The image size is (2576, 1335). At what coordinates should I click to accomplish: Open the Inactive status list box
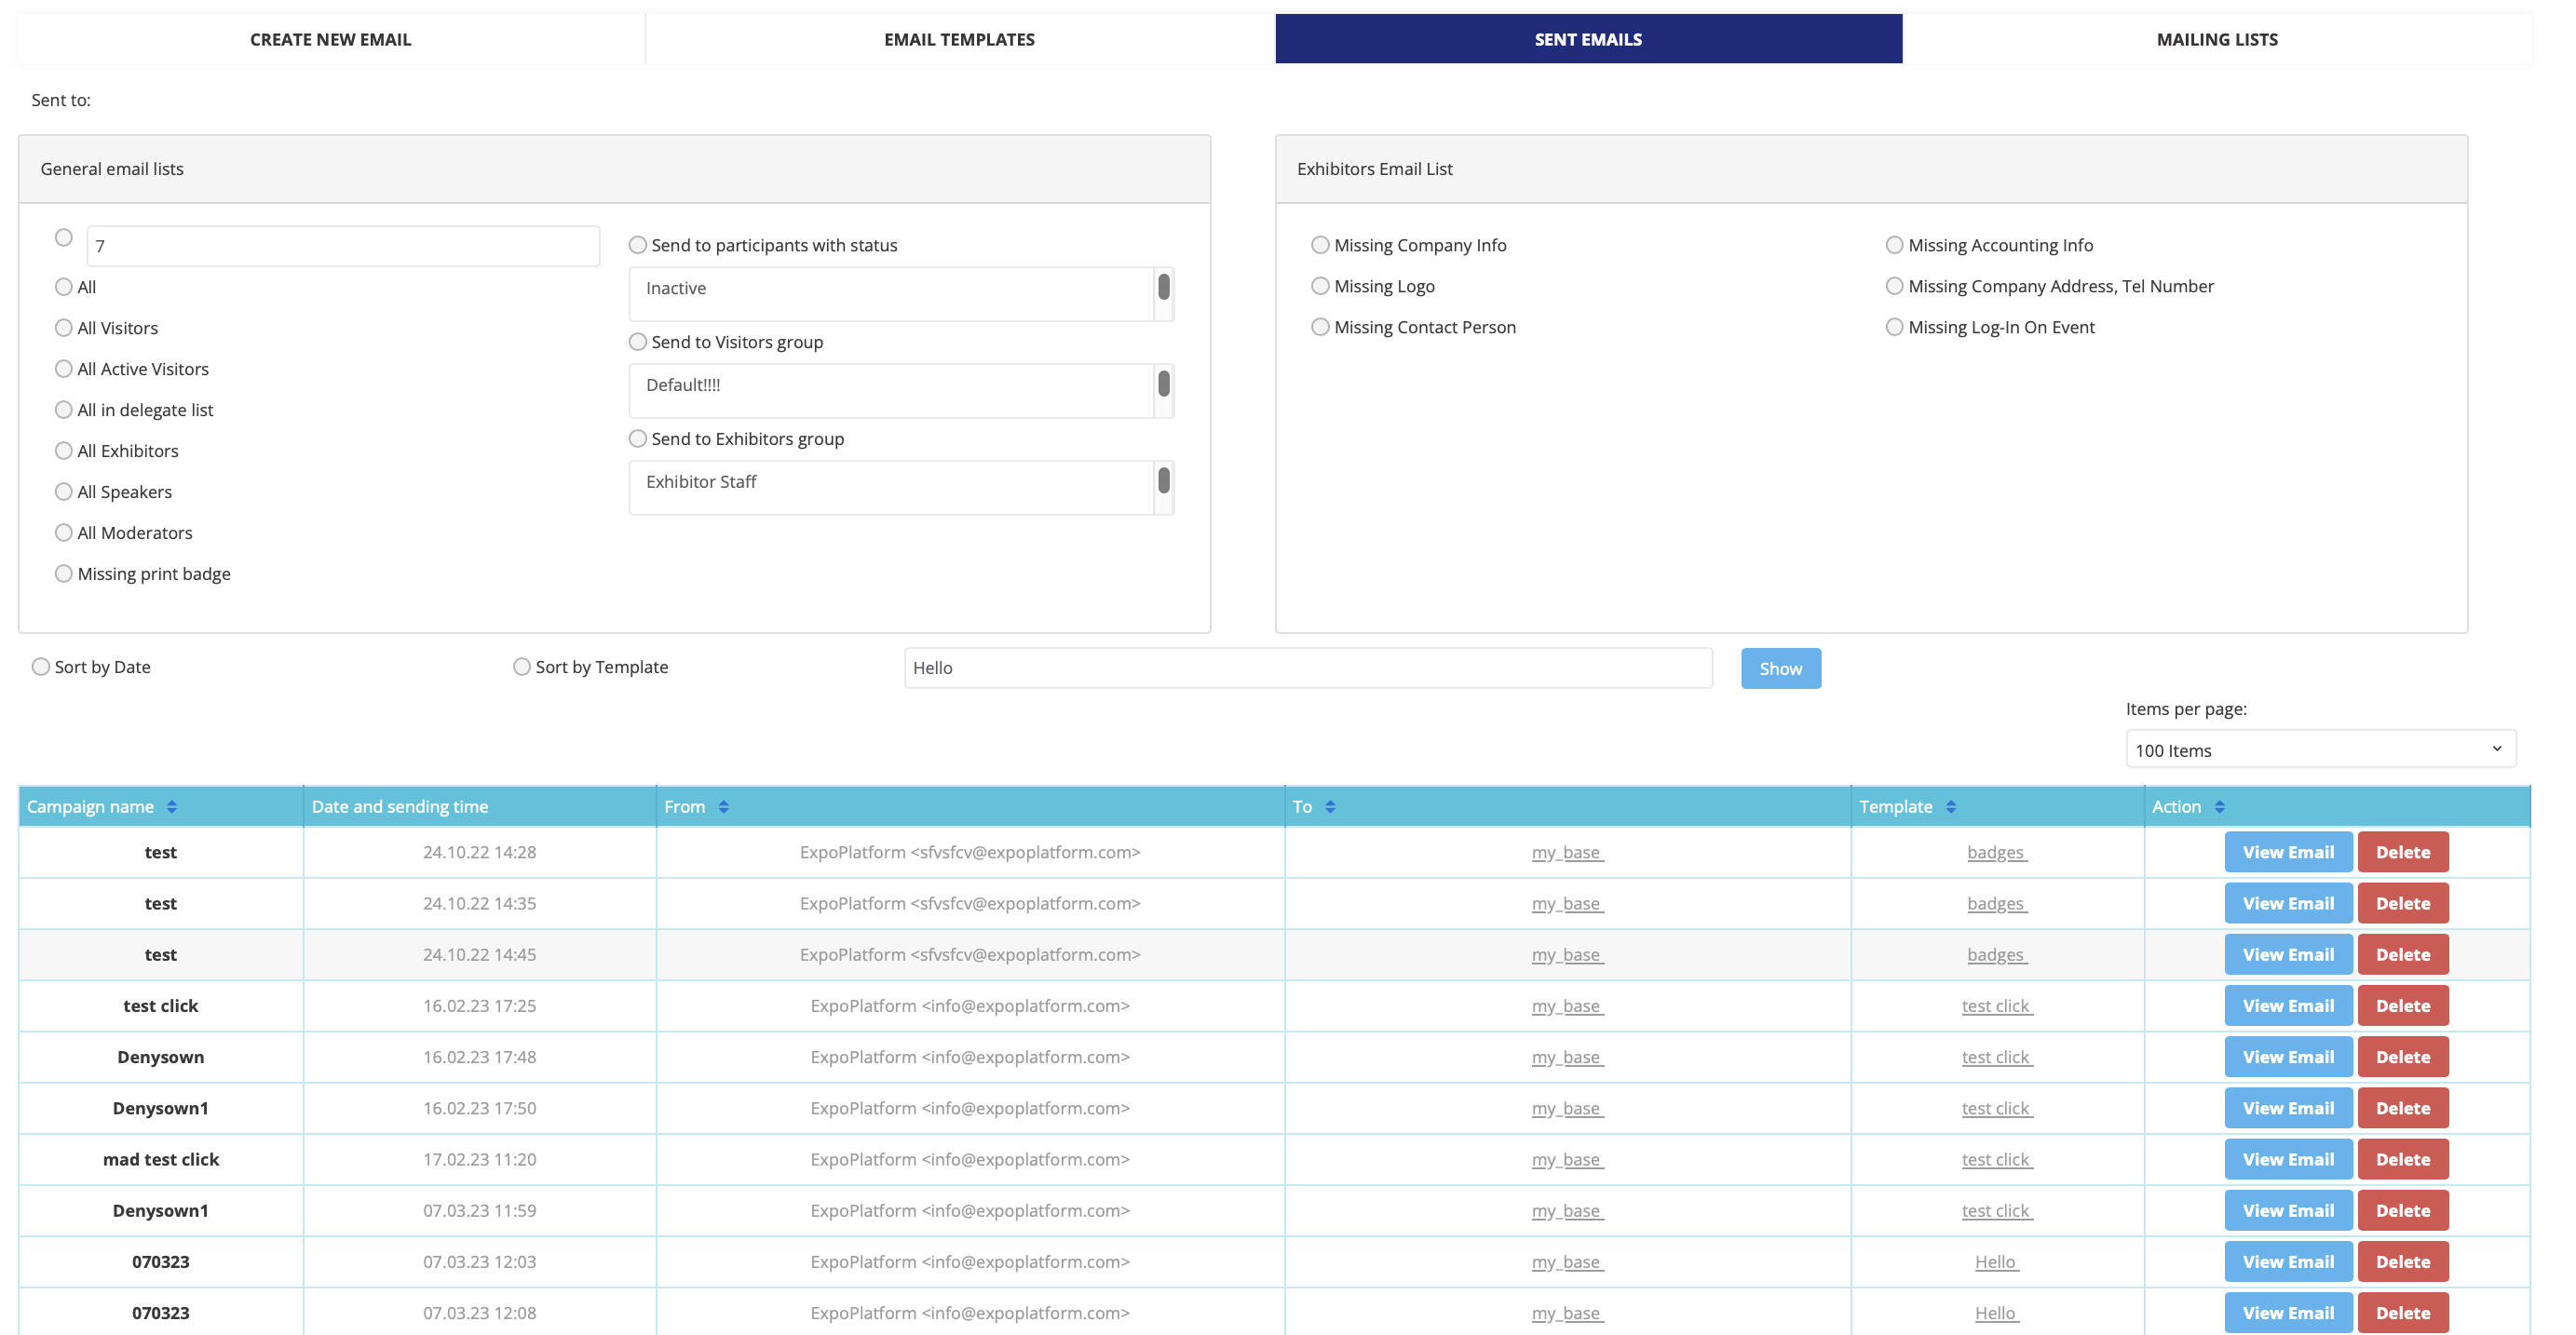click(890, 294)
